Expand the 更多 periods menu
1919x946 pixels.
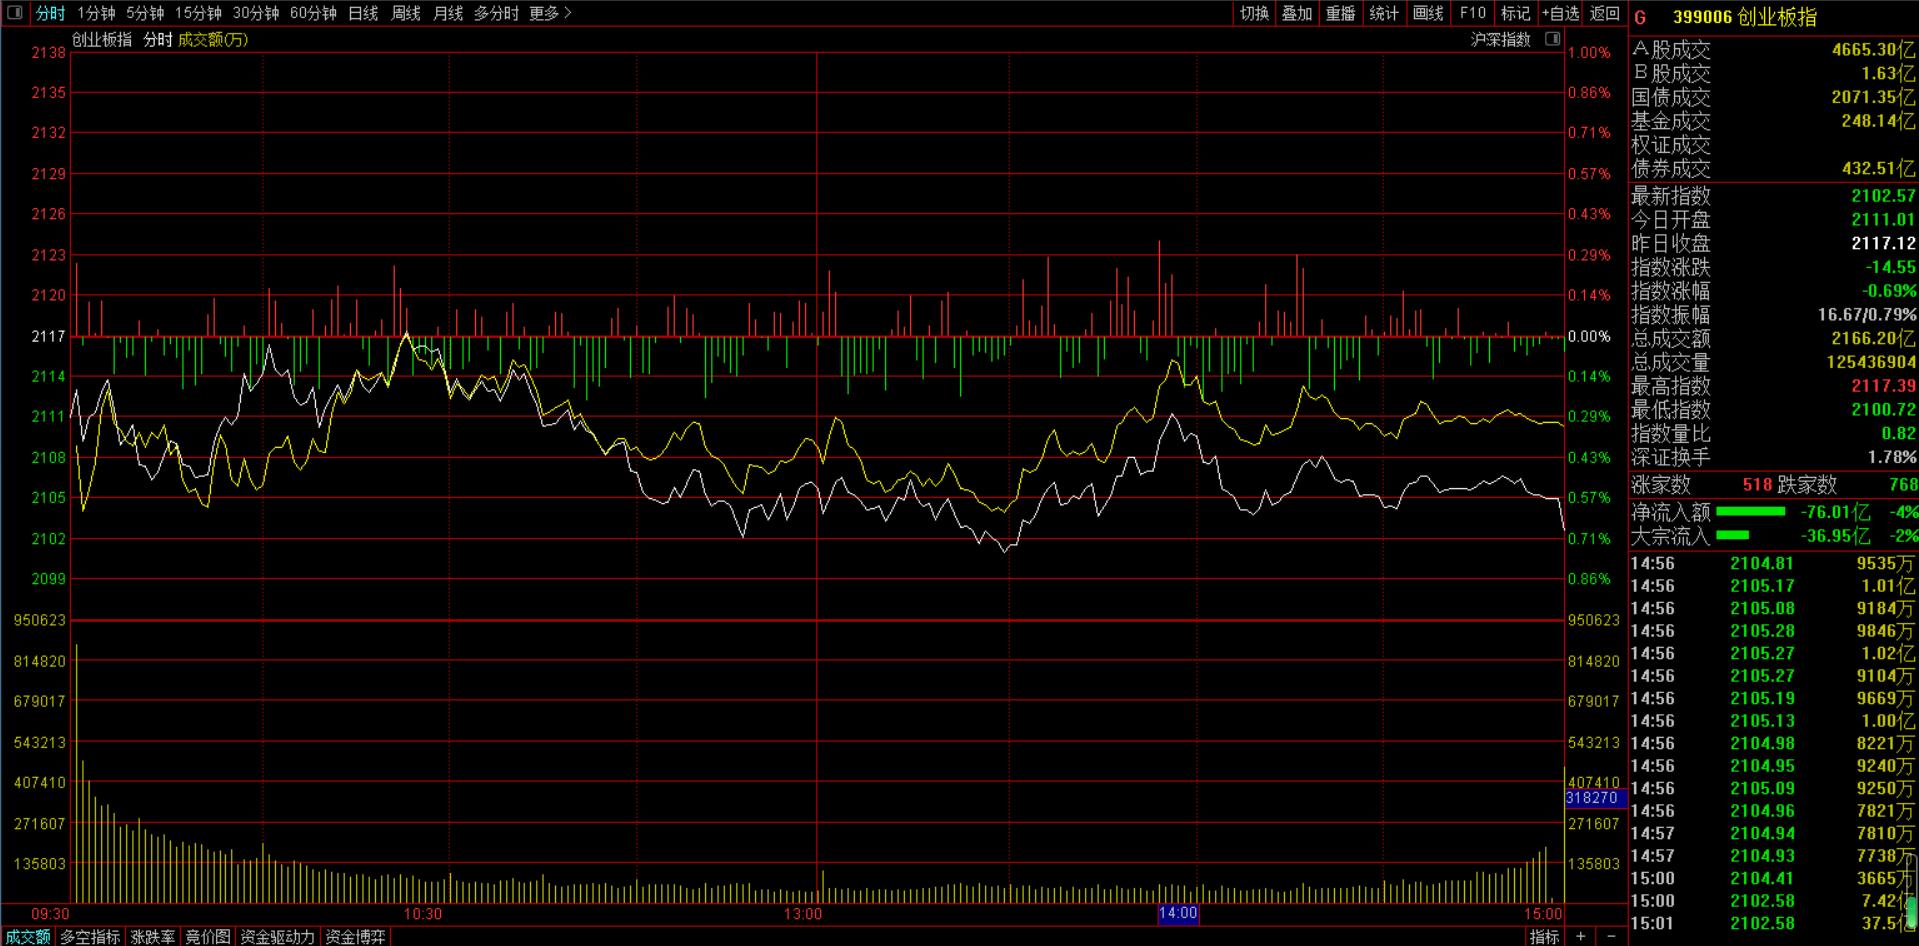pos(549,13)
